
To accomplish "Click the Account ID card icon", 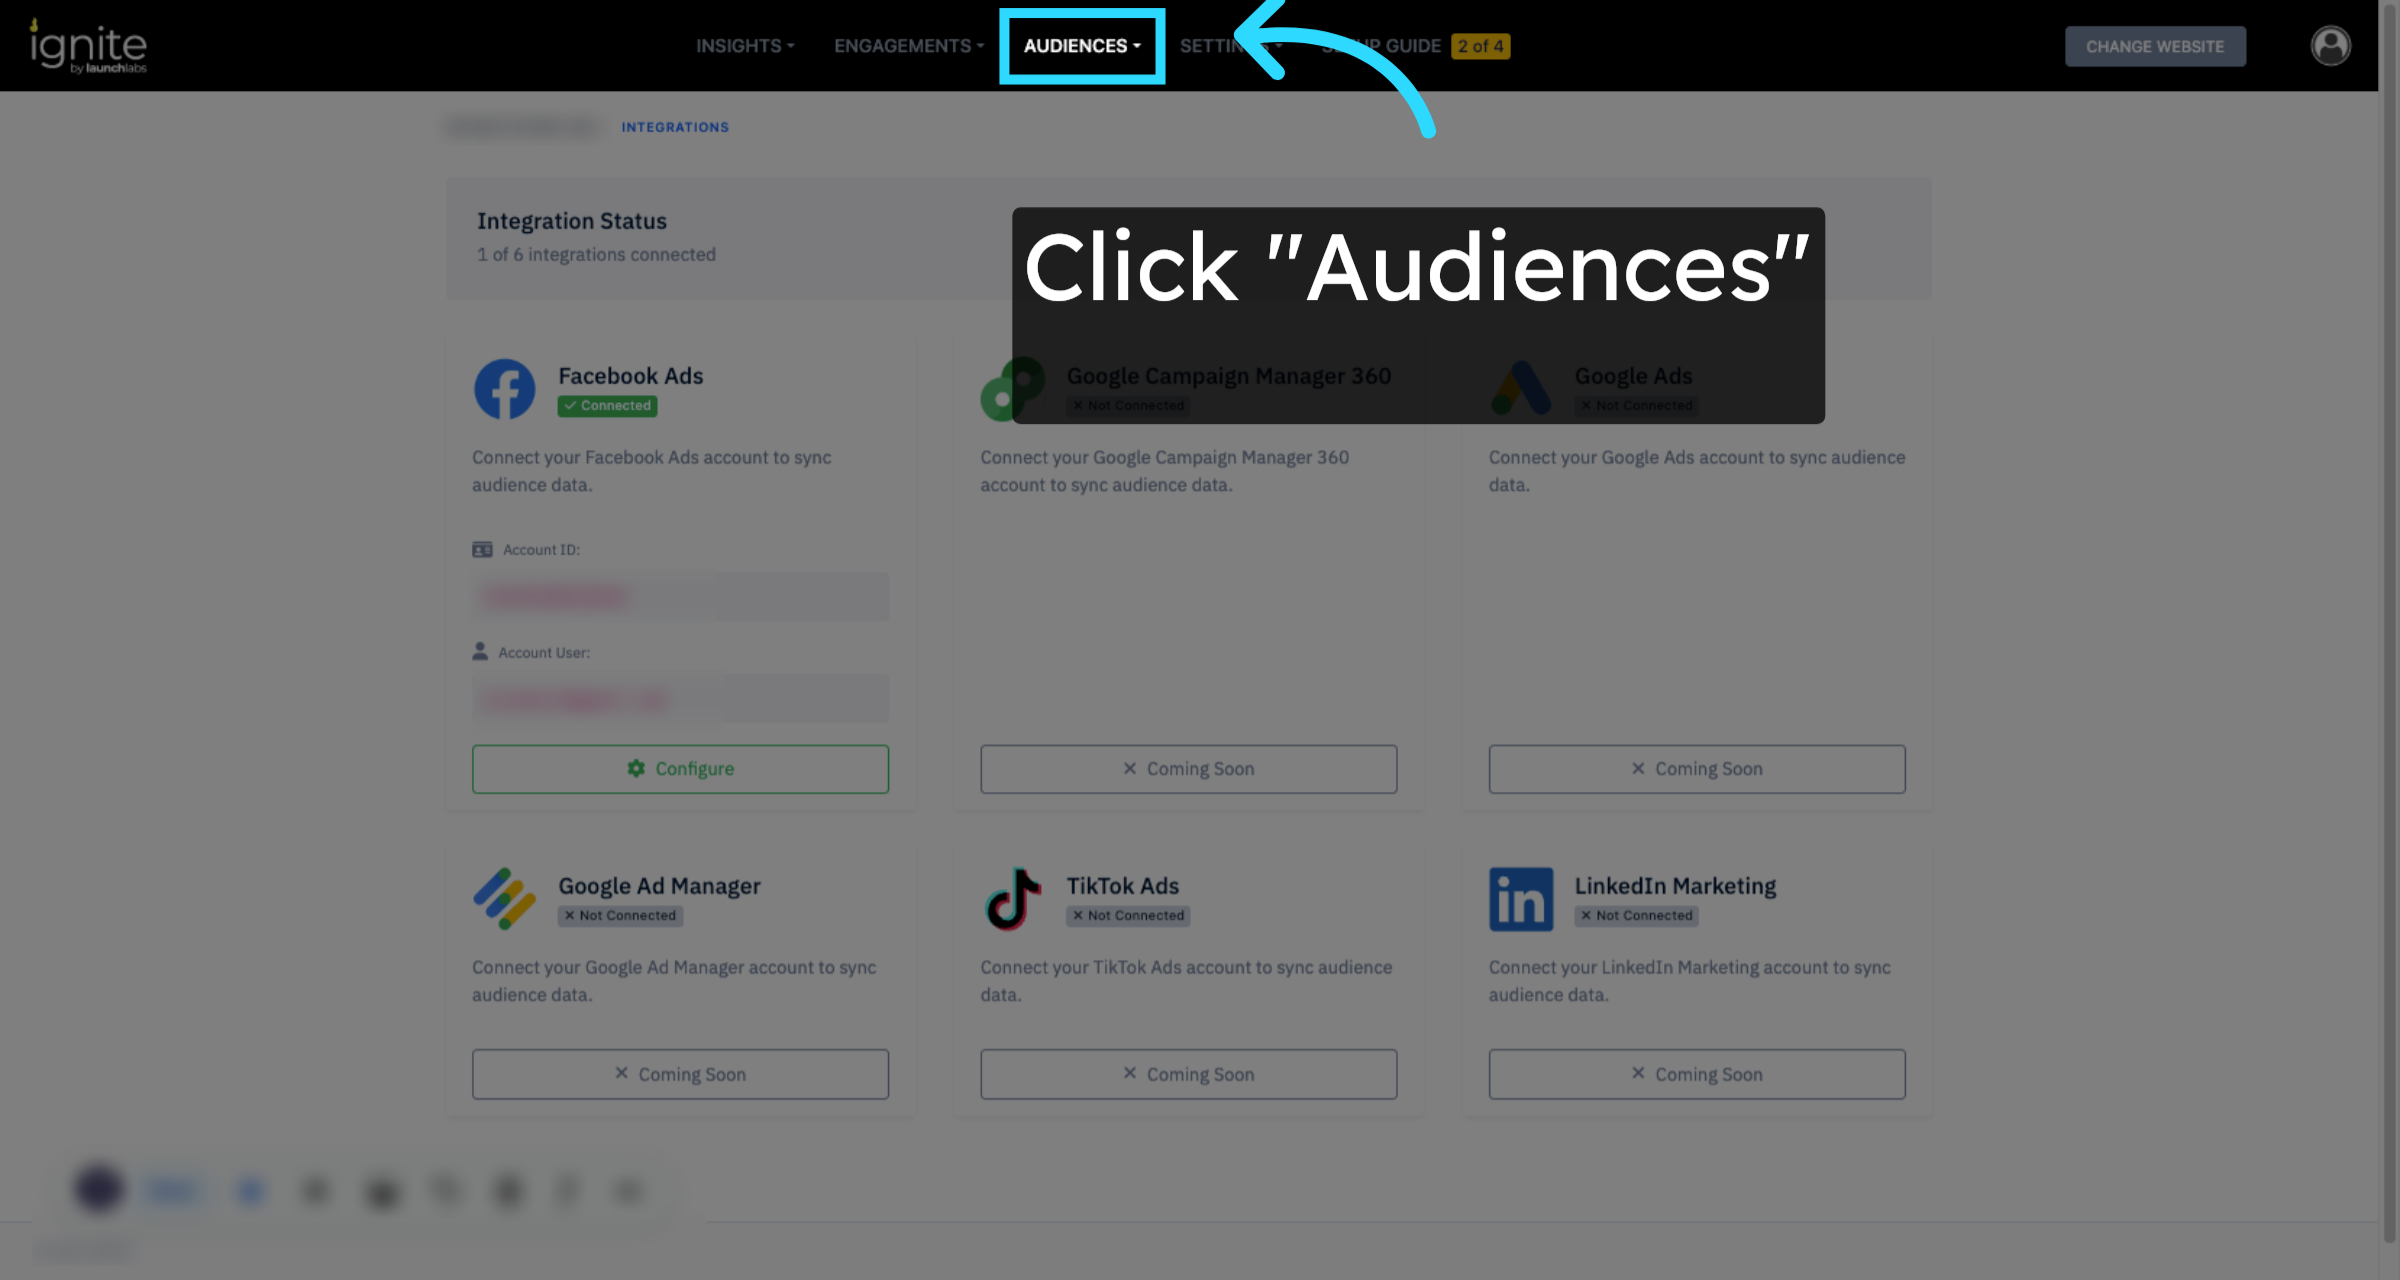I will 482,550.
